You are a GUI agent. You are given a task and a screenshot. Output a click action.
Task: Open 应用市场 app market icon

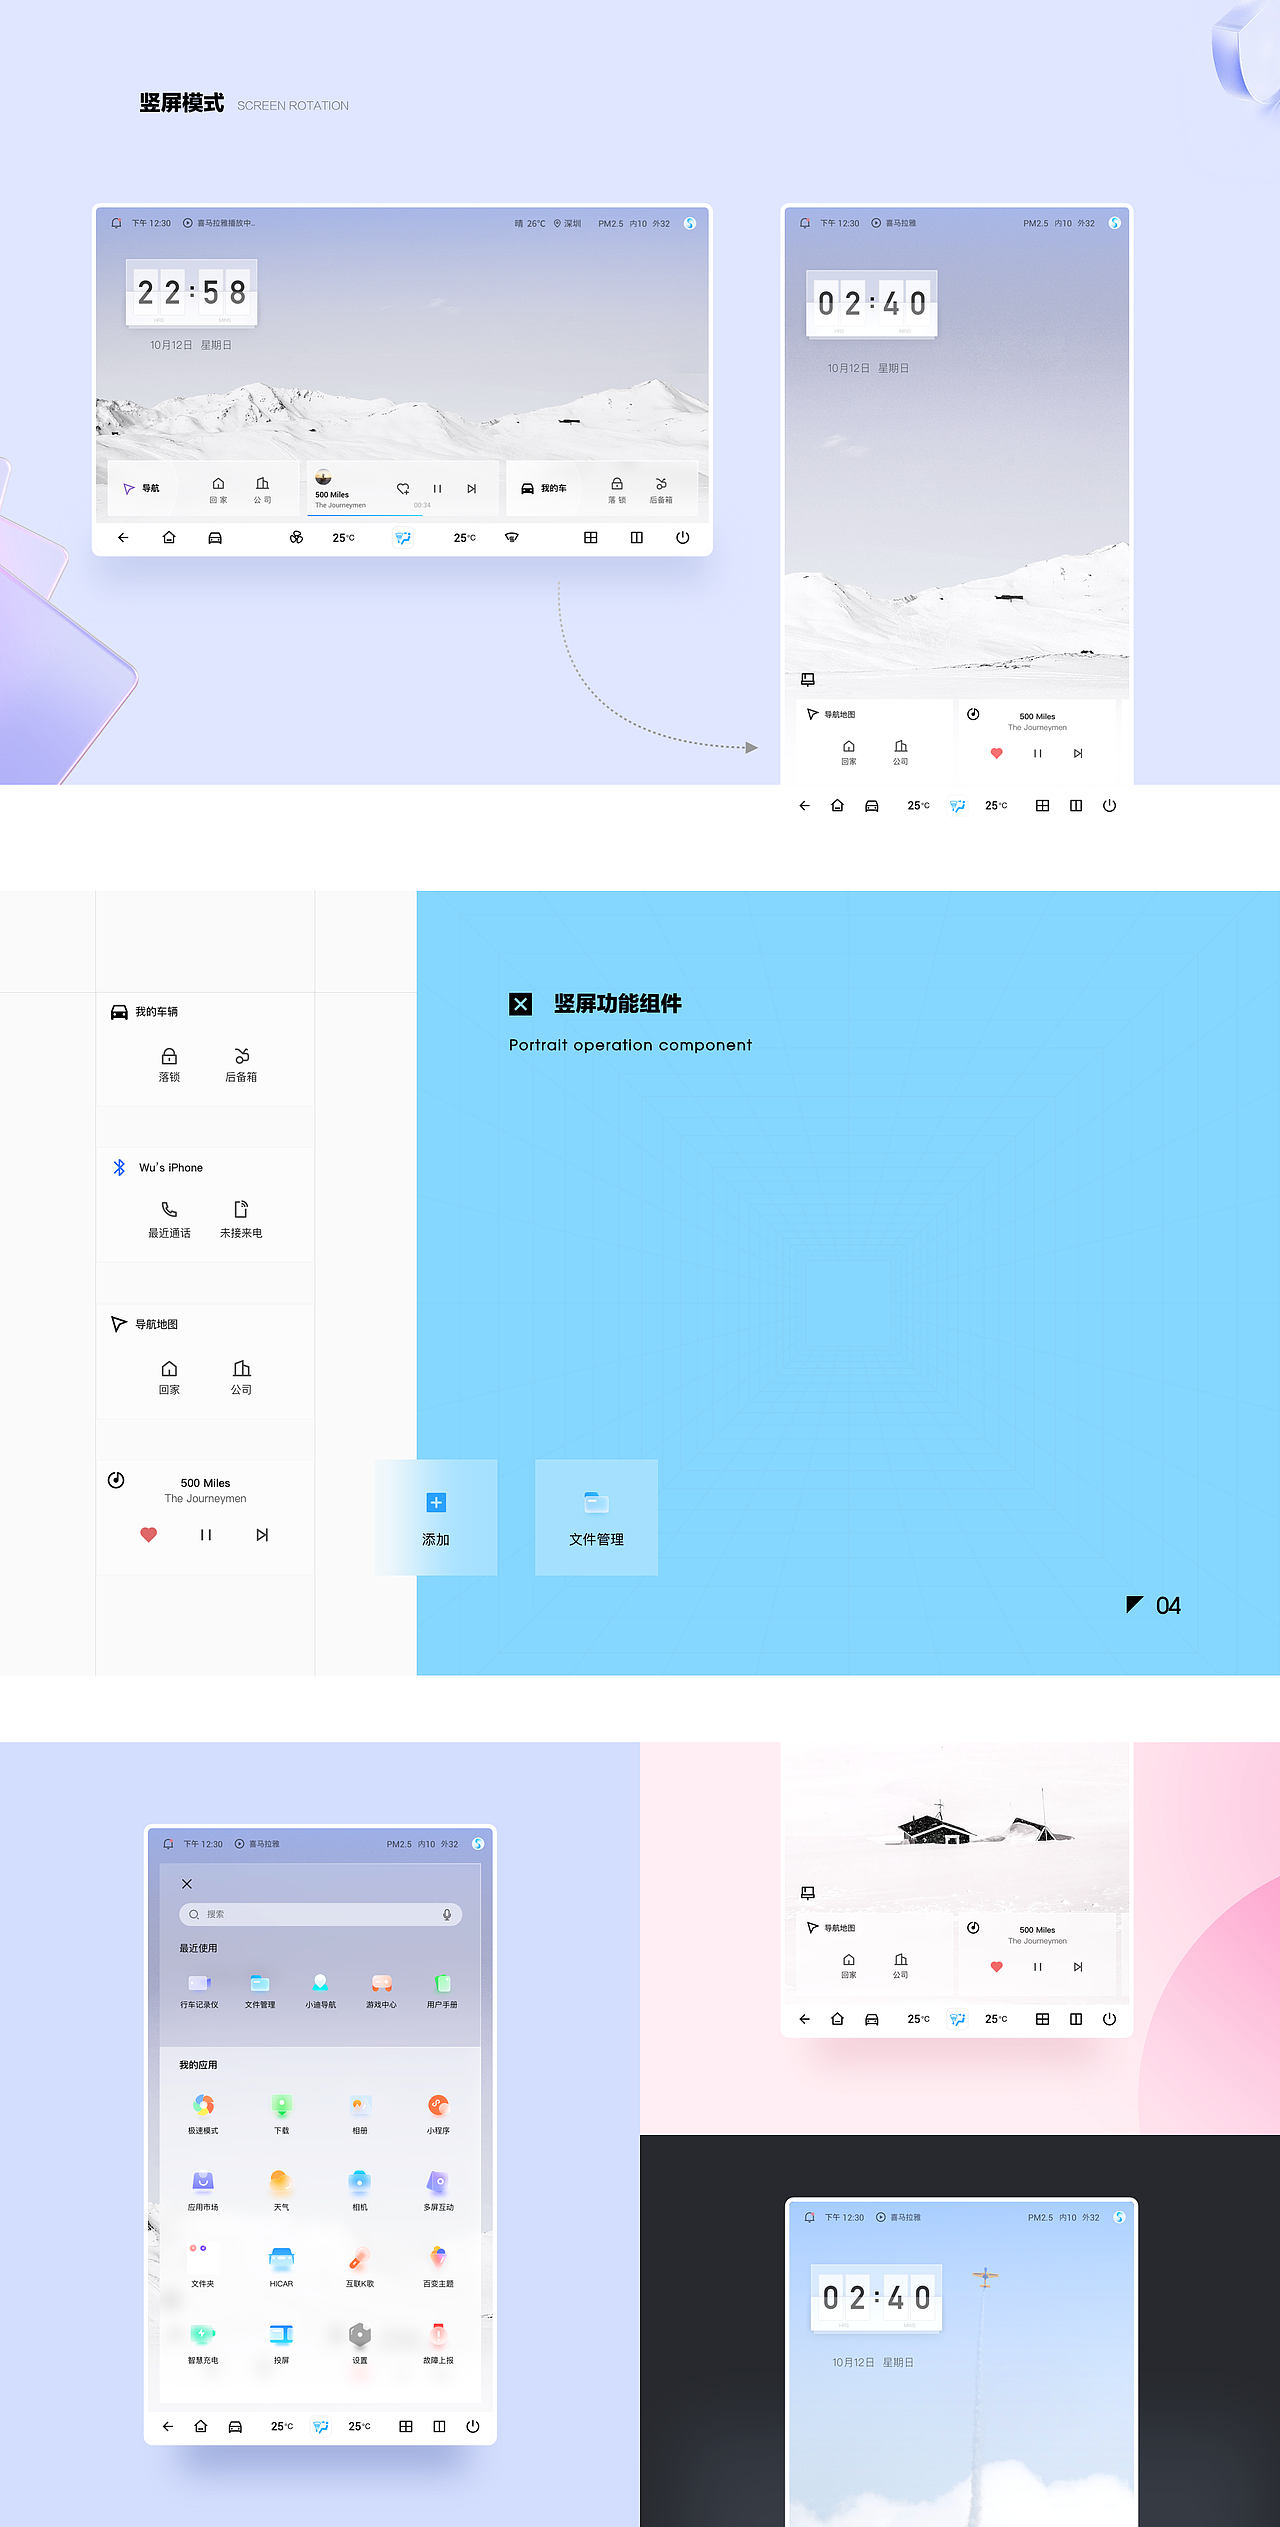(x=203, y=2191)
